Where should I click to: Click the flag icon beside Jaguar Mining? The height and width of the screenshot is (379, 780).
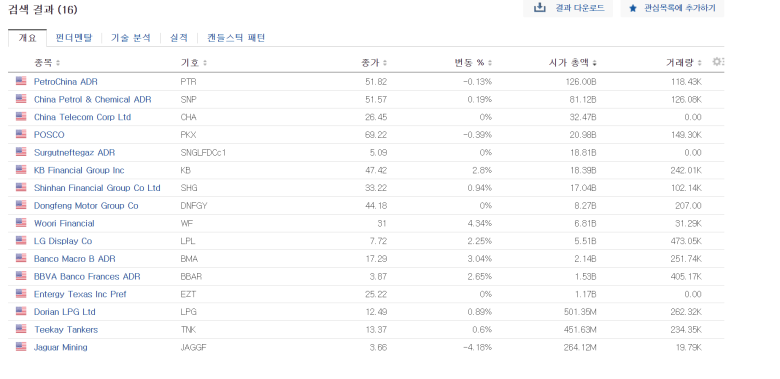[x=21, y=347]
